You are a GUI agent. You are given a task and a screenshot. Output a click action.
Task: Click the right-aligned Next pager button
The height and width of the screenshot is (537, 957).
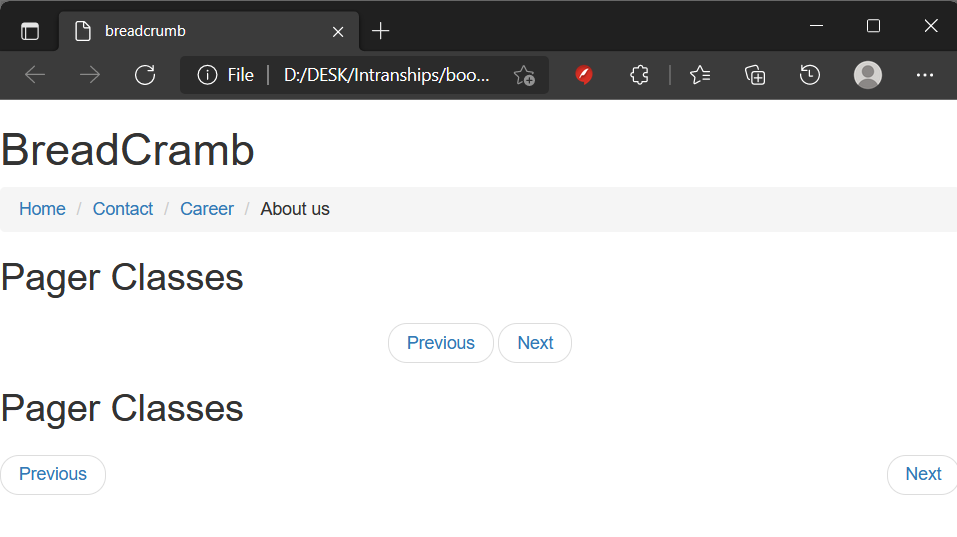pyautogui.click(x=922, y=474)
